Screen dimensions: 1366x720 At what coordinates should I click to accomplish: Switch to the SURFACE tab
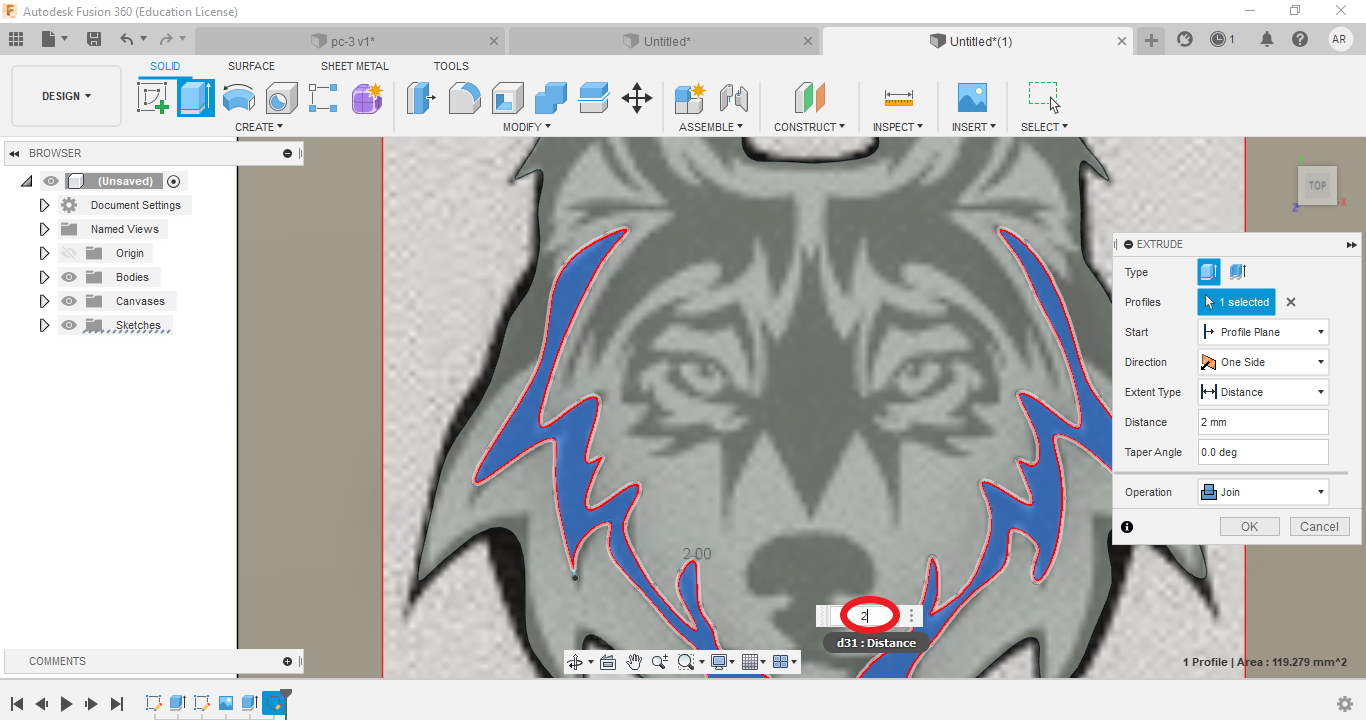pyautogui.click(x=251, y=66)
